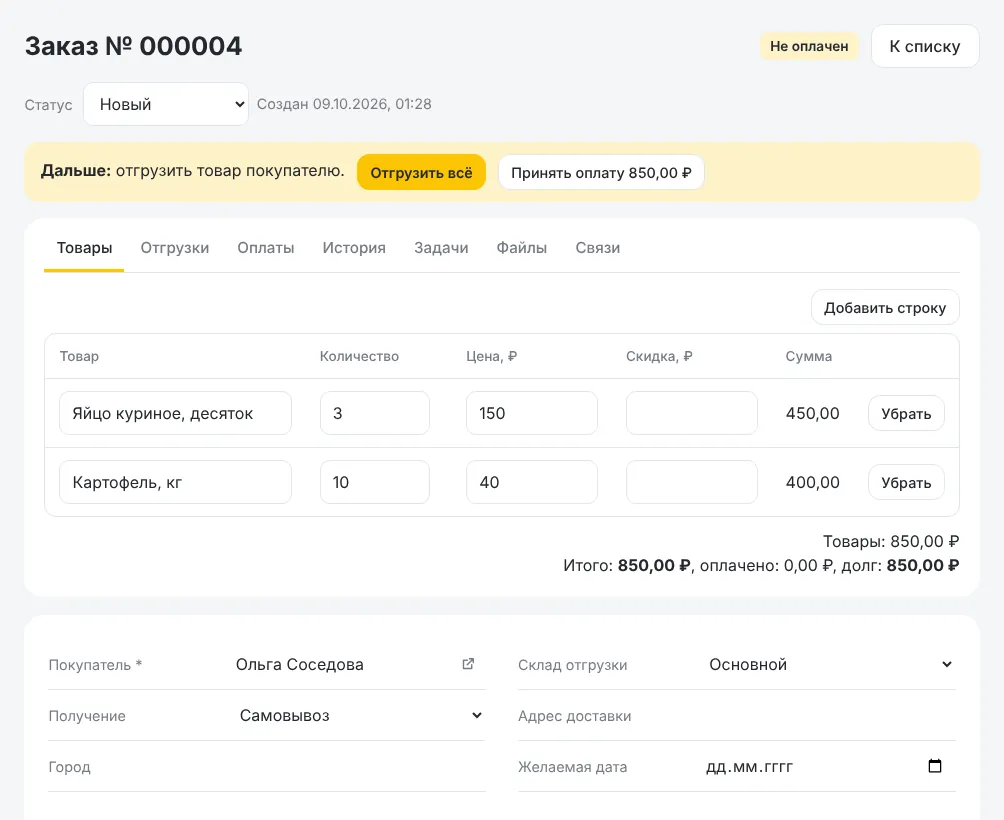This screenshot has height=820, width=1004.
Task: Open the Отгрузки tab
Action: coord(175,248)
